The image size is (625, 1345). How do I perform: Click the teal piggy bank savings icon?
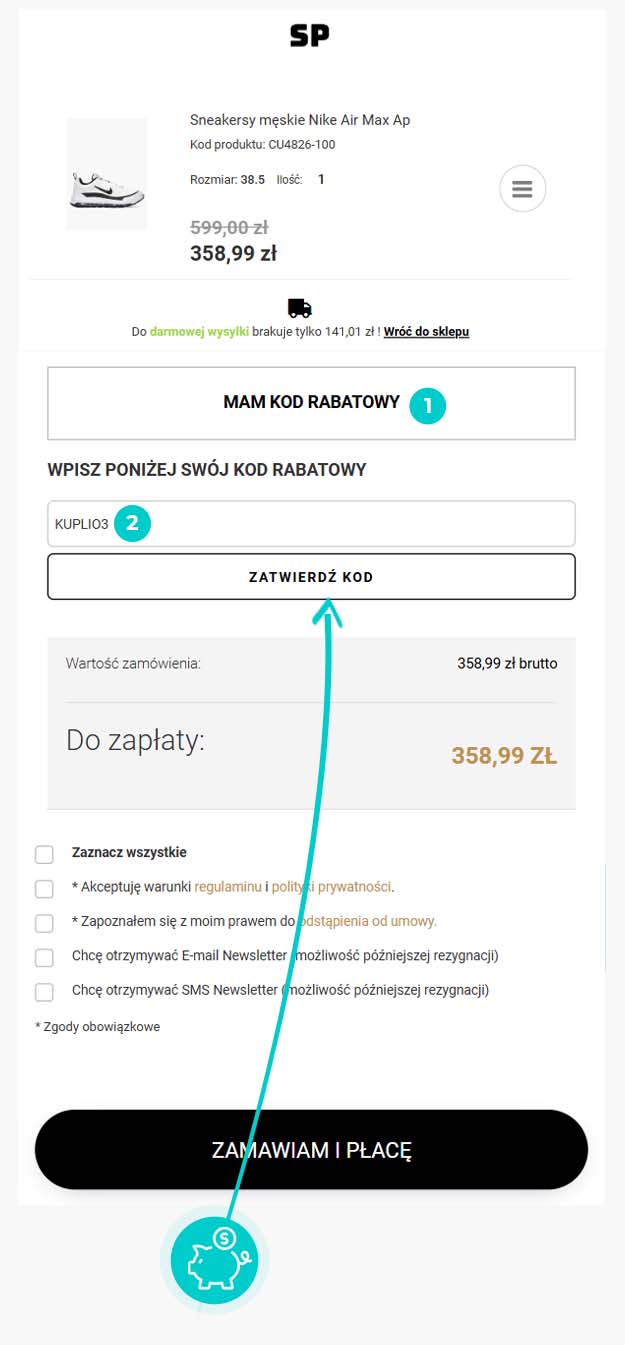(x=214, y=1258)
